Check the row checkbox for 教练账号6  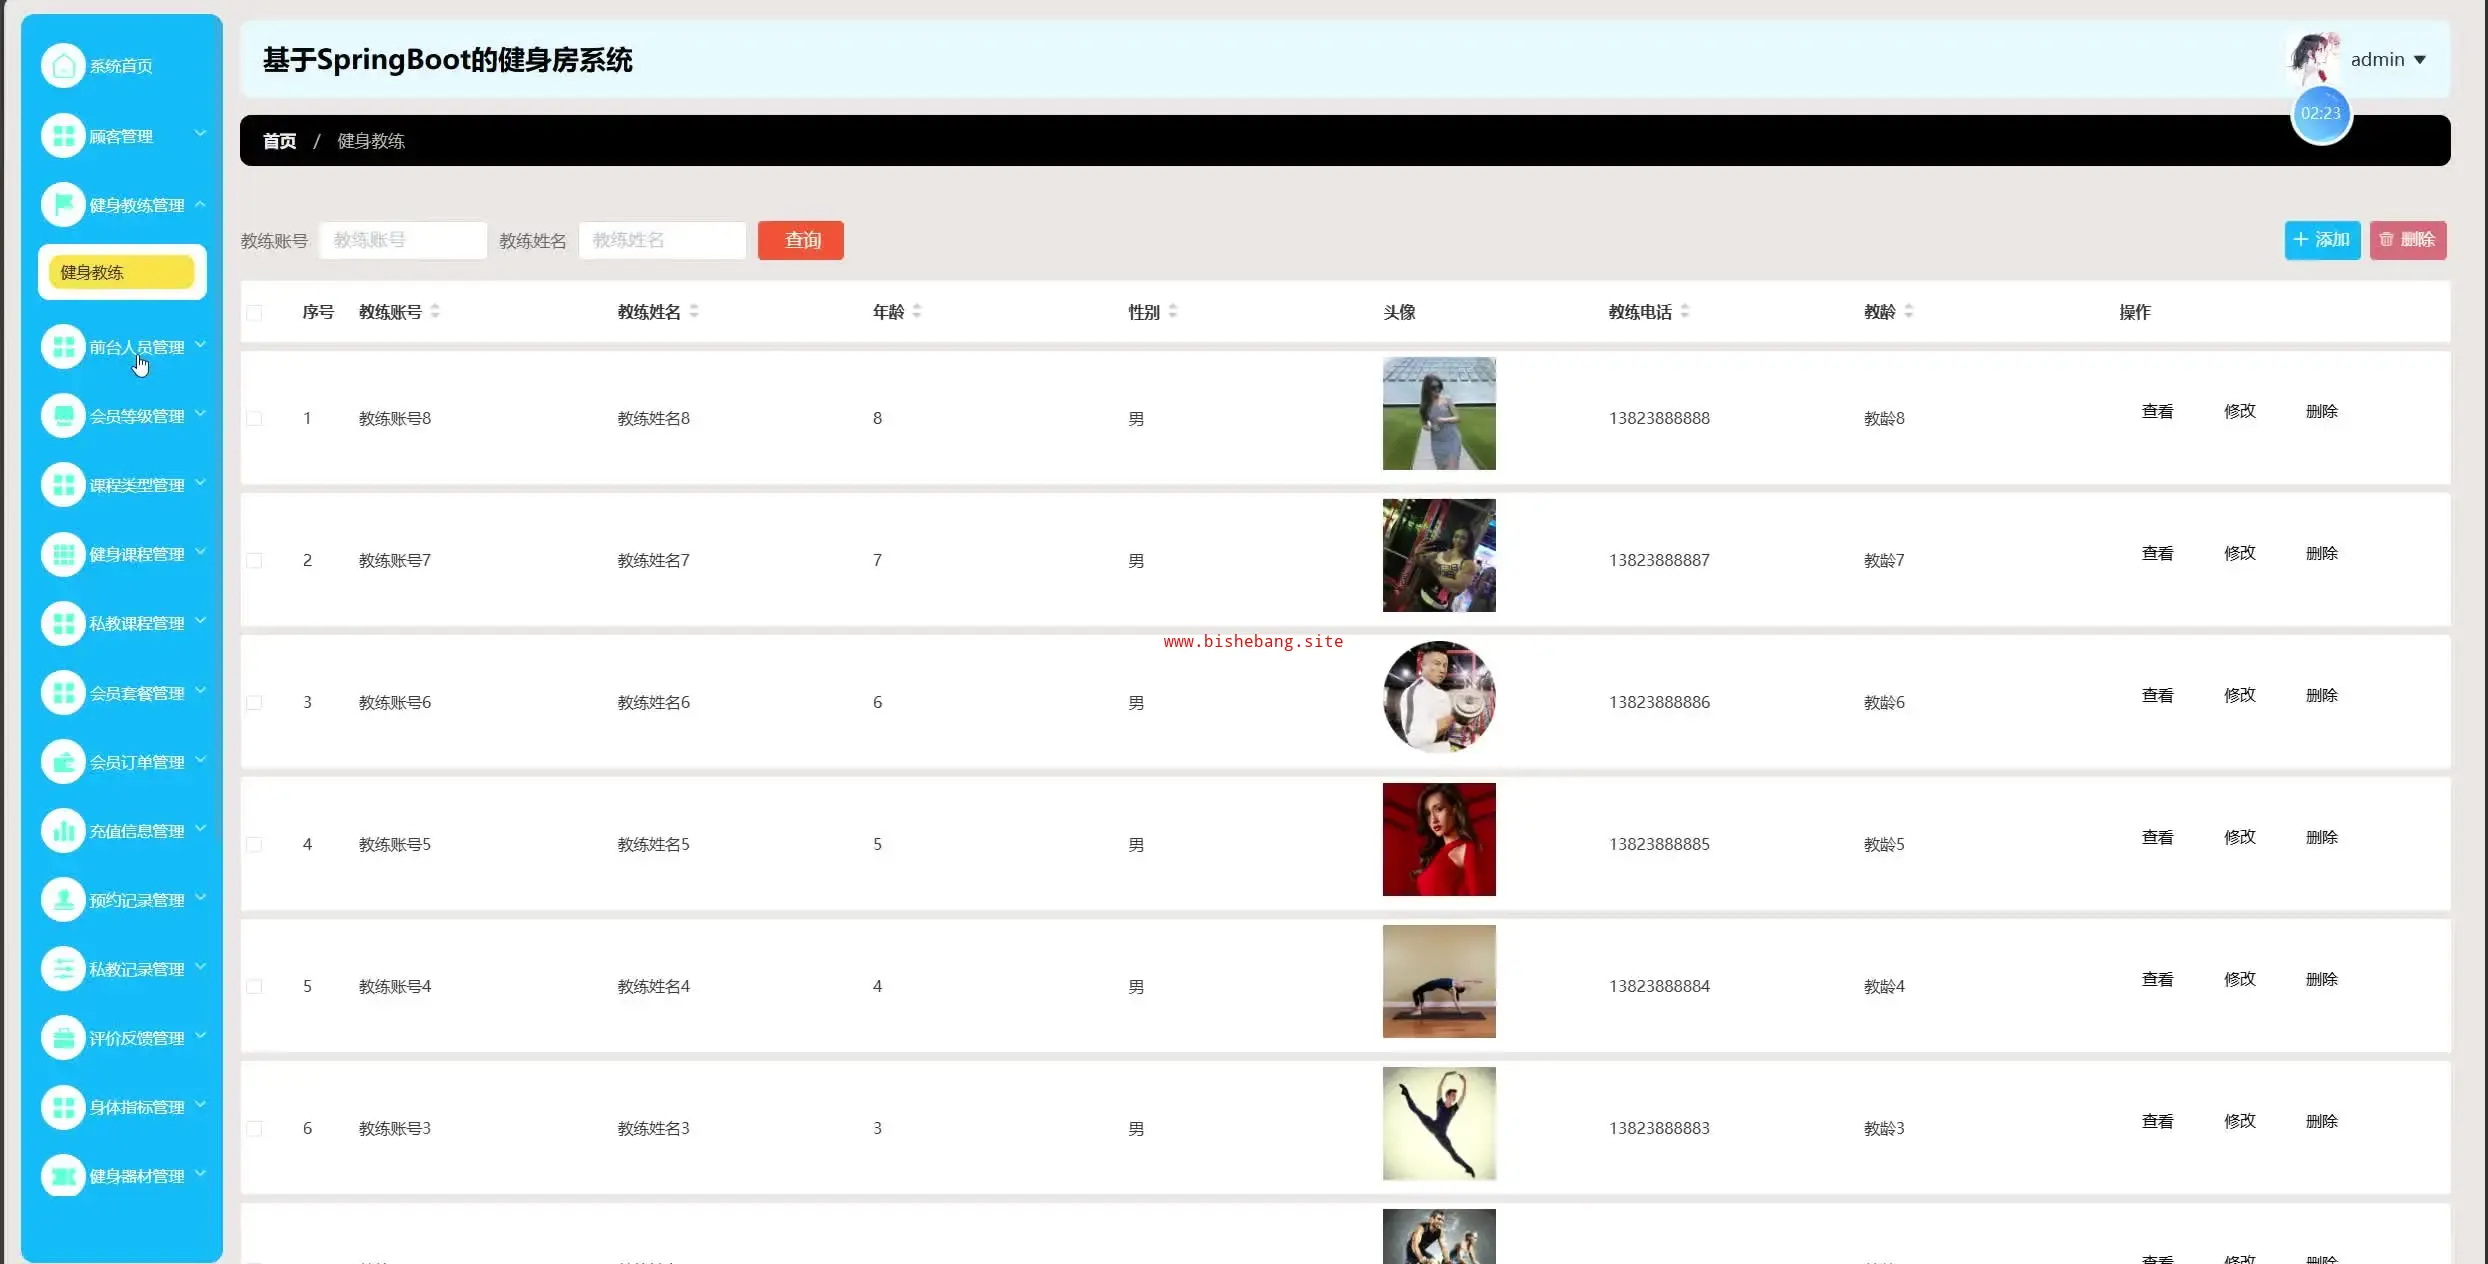[x=254, y=703]
